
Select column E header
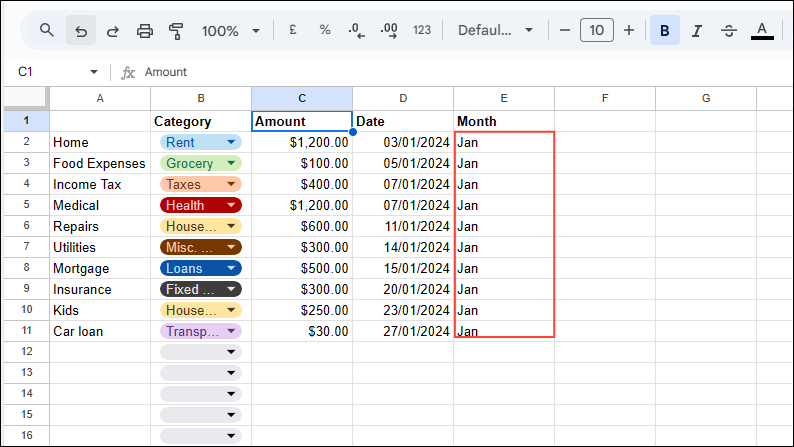click(504, 98)
